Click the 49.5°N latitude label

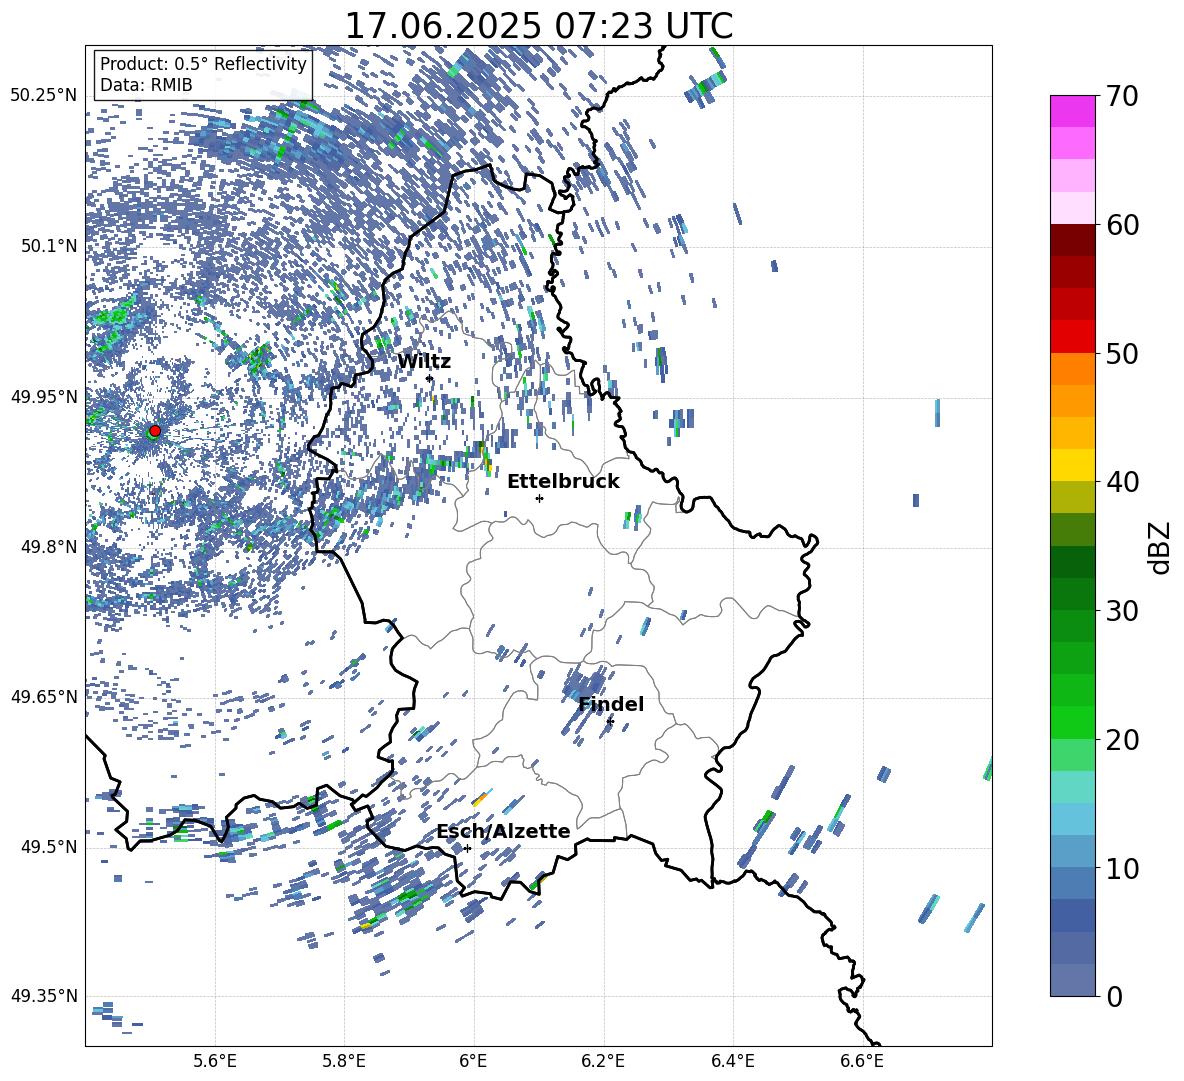pyautogui.click(x=49, y=846)
